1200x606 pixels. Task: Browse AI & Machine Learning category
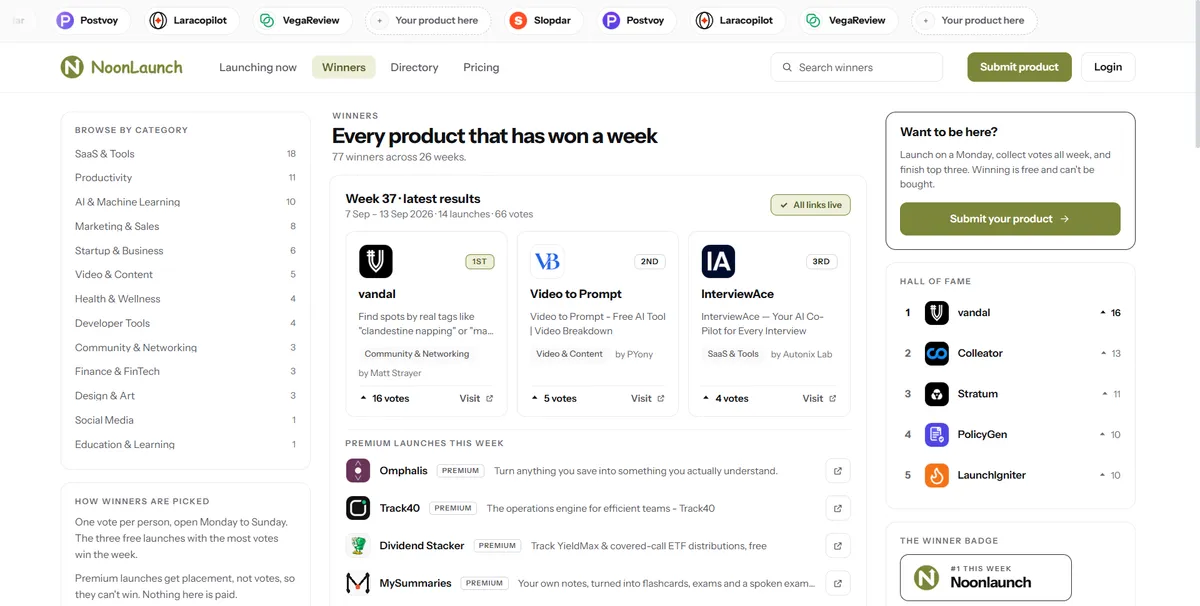[185, 202]
